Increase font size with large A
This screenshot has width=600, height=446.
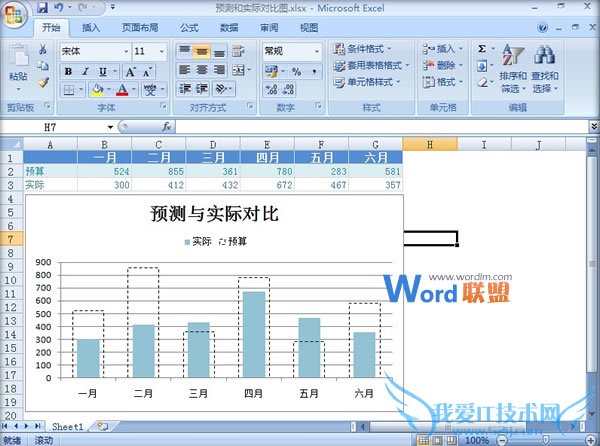coord(130,72)
